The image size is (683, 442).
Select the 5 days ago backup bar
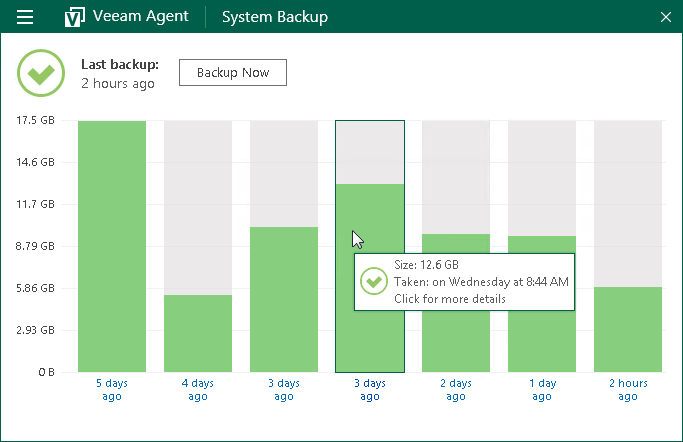112,246
